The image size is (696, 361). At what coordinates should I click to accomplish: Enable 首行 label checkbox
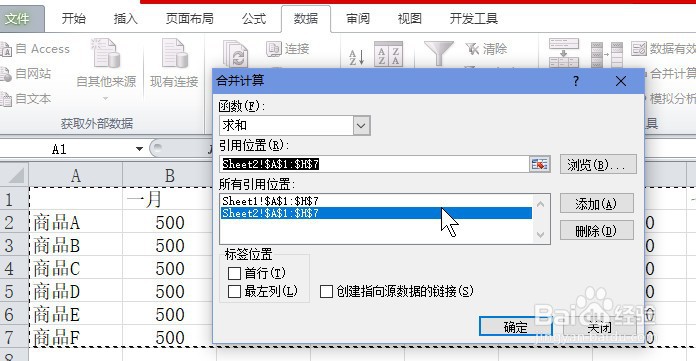pos(234,273)
